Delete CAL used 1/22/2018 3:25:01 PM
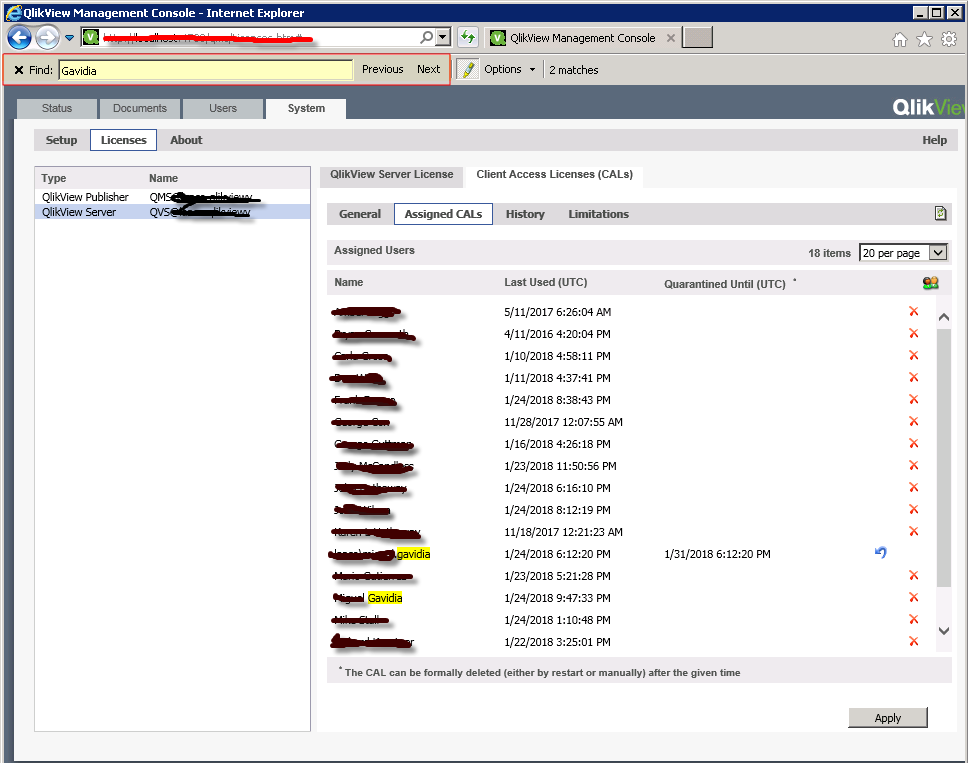Image resolution: width=968 pixels, height=763 pixels. (914, 642)
